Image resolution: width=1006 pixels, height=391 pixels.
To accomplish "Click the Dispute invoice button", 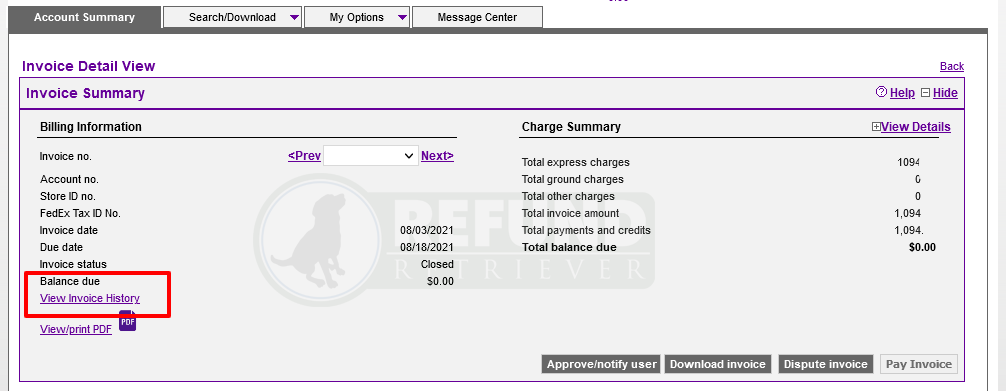I will (x=826, y=364).
